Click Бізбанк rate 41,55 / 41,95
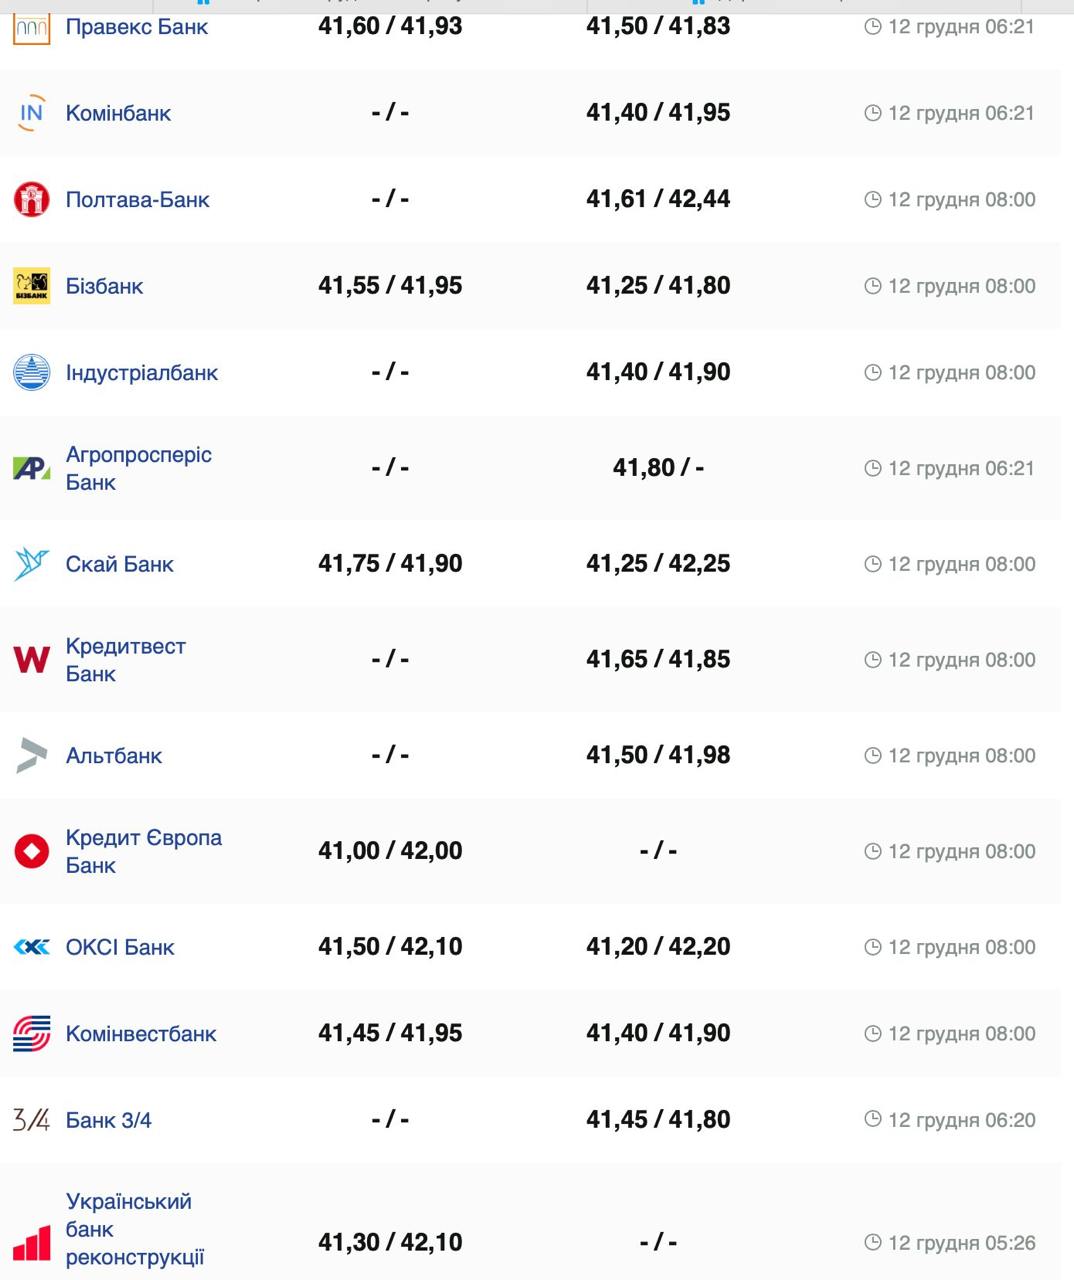 pyautogui.click(x=390, y=286)
